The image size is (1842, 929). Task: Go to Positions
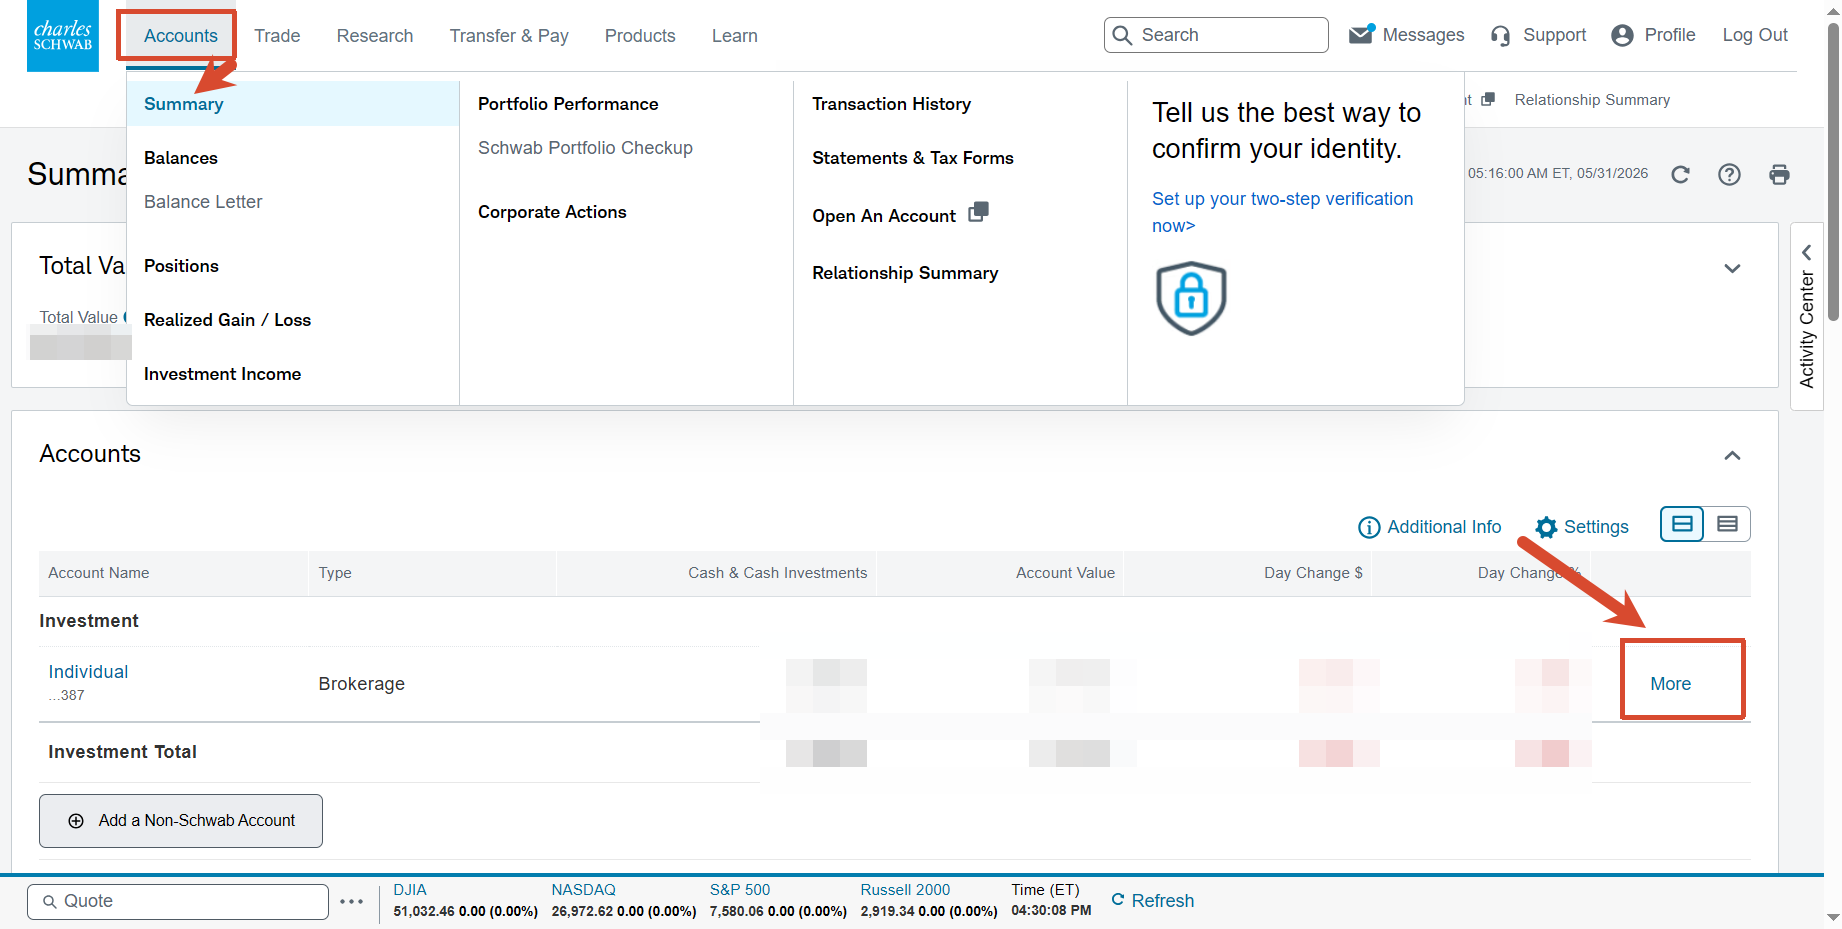[x=181, y=266]
